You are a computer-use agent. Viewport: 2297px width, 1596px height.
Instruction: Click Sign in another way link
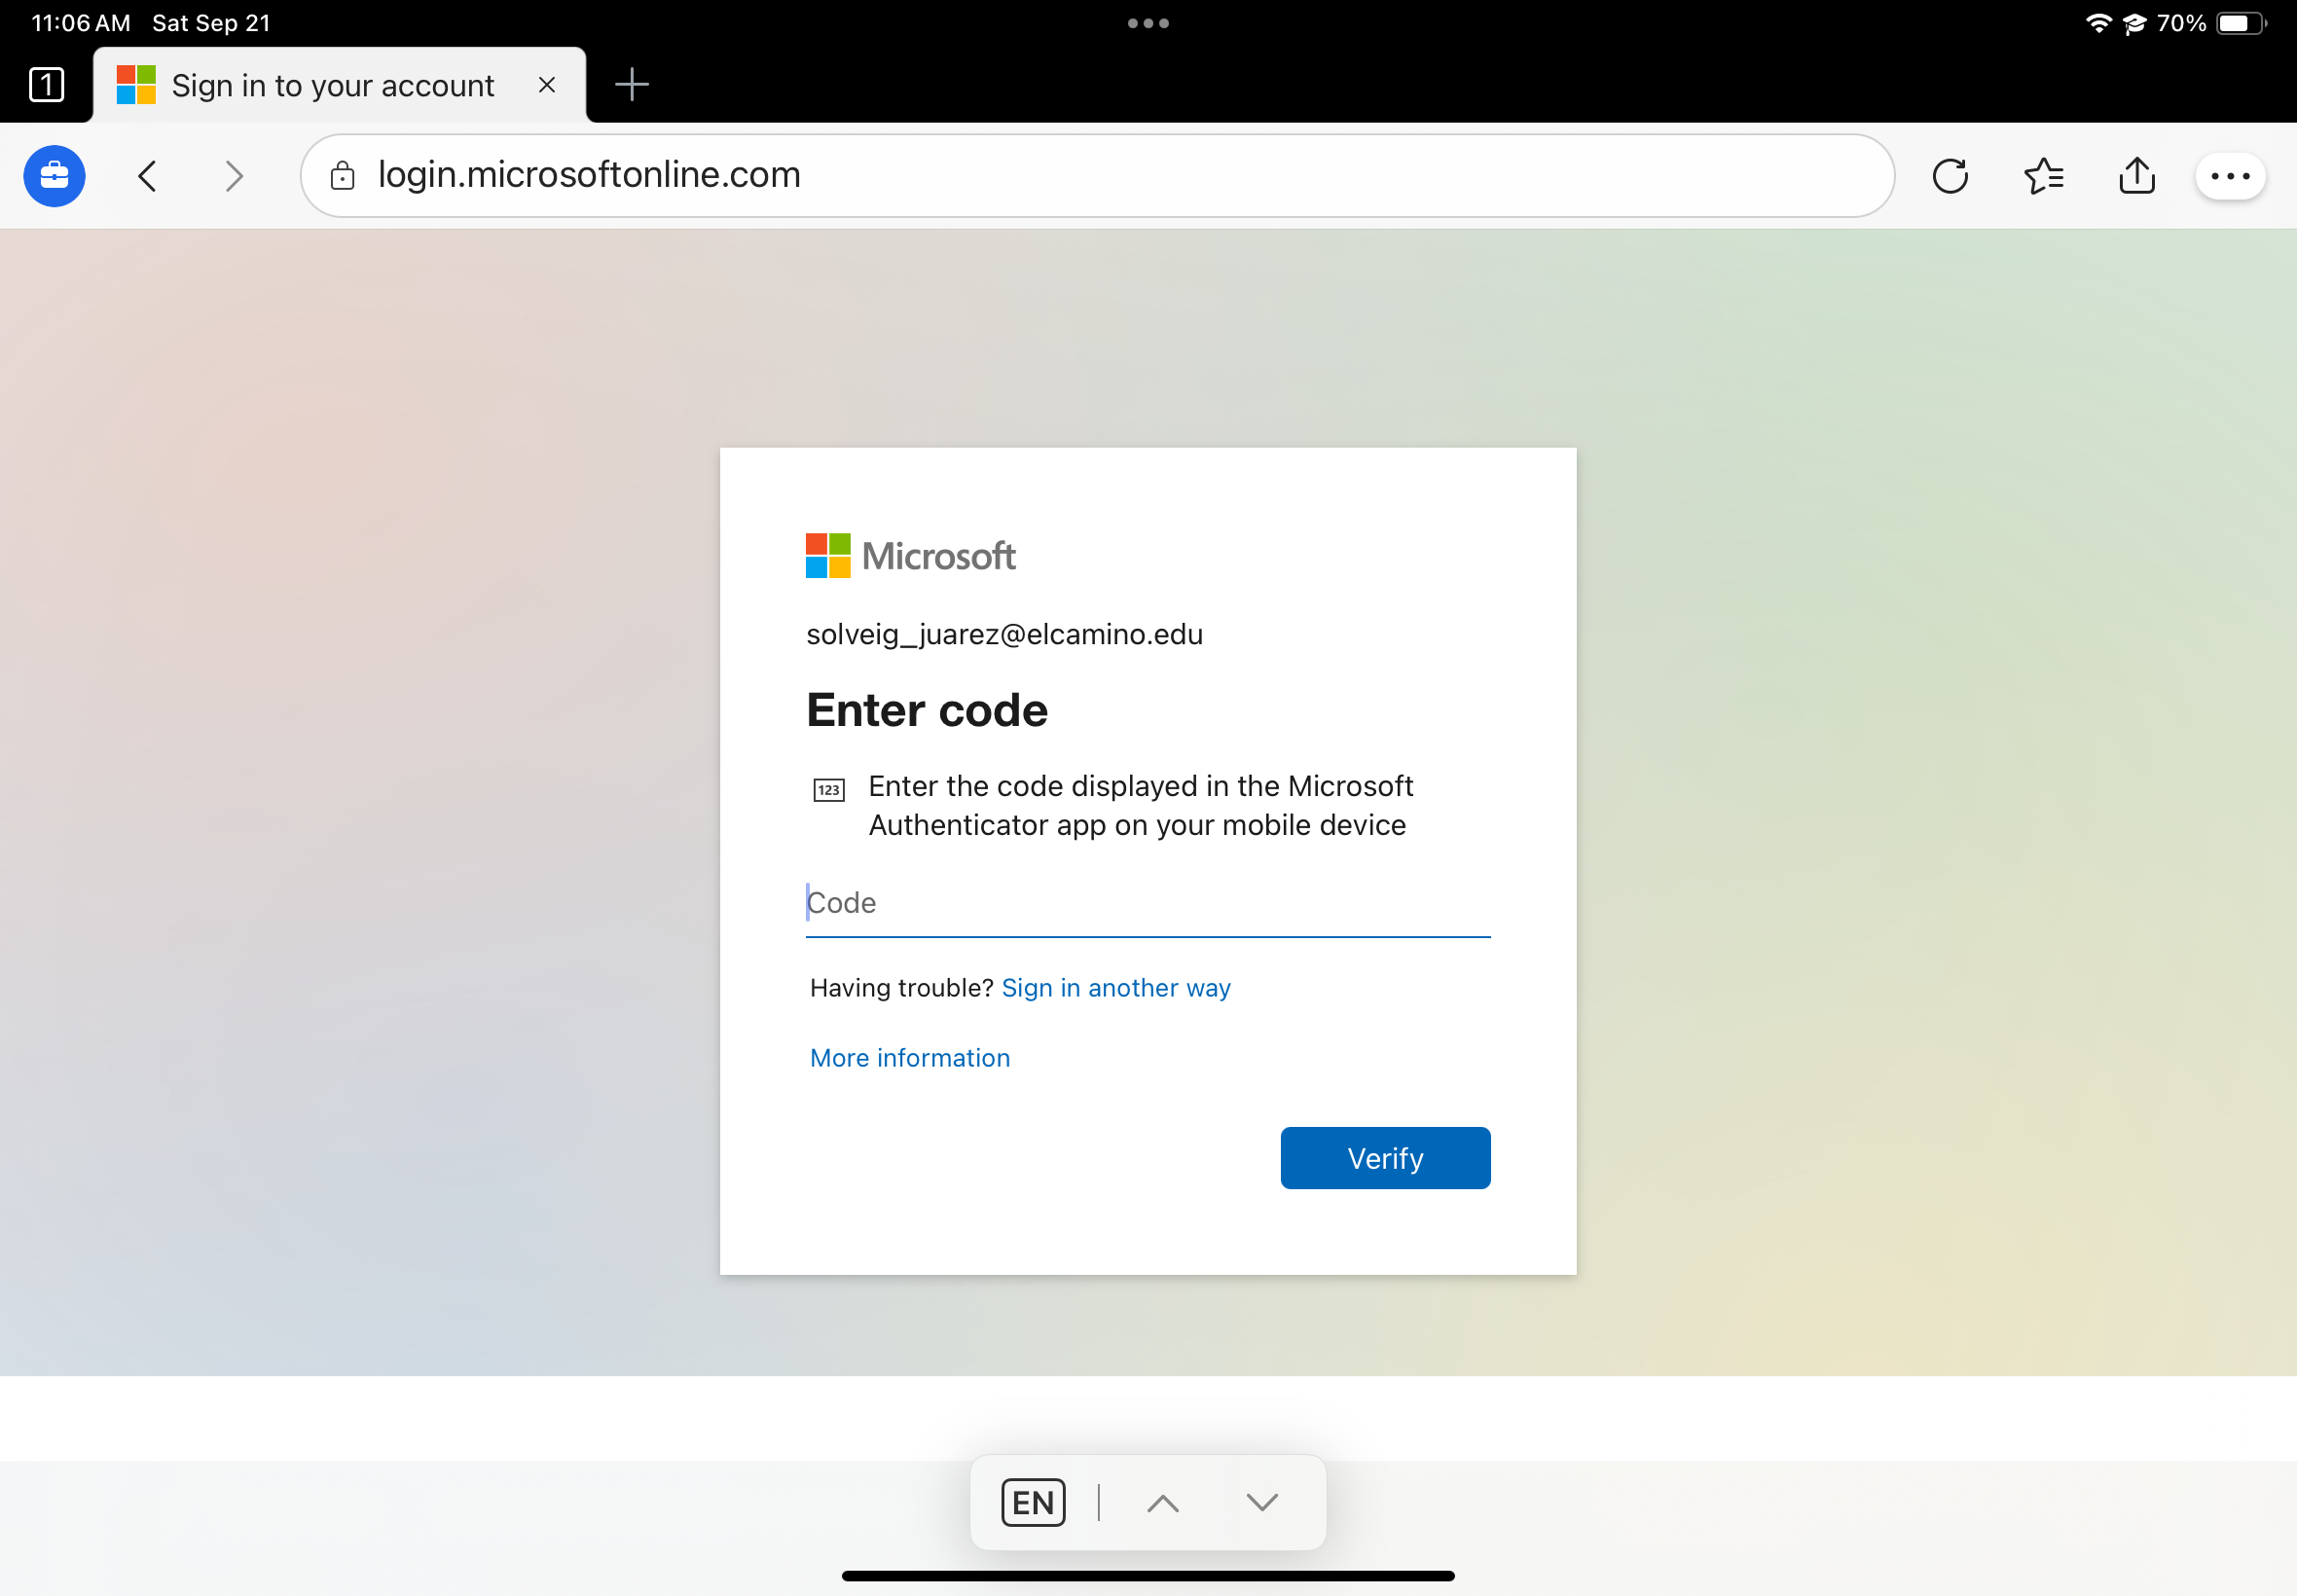1115,988
